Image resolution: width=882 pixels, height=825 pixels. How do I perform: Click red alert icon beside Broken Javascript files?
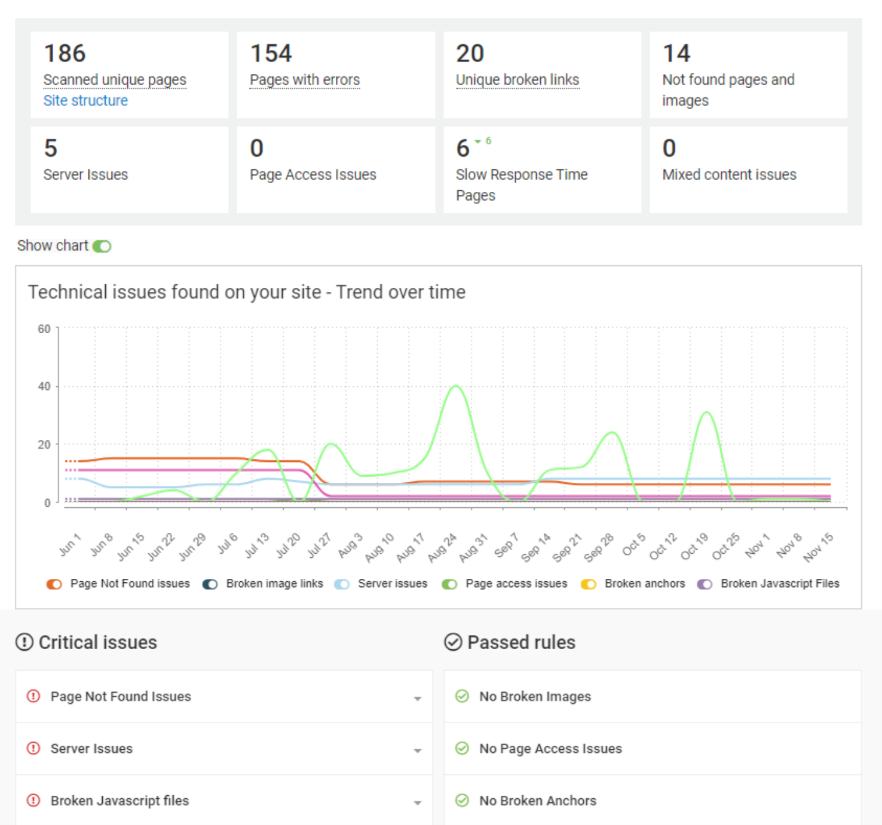(x=33, y=801)
